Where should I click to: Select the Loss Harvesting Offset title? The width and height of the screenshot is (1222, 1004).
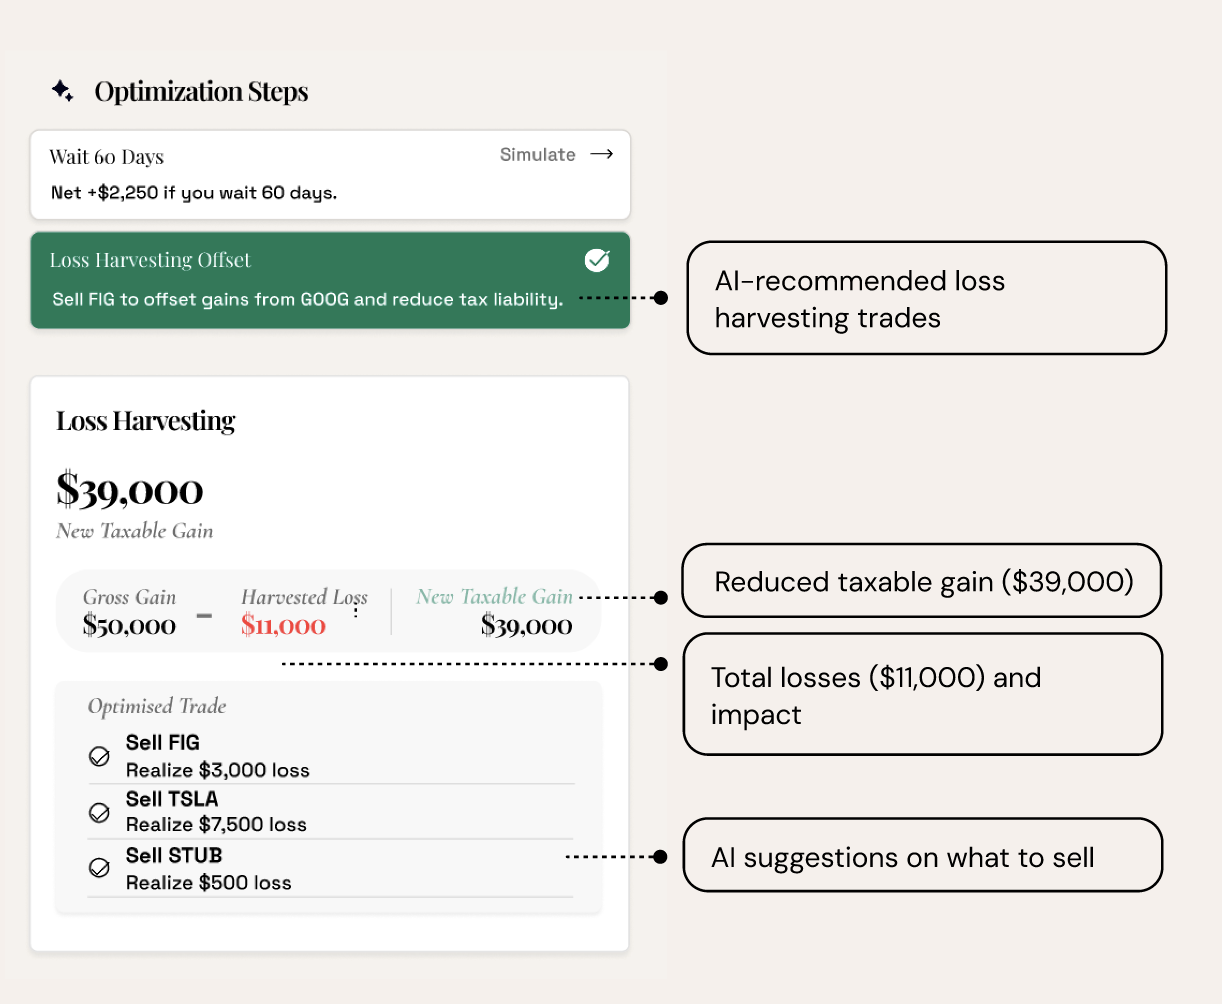pyautogui.click(x=150, y=260)
